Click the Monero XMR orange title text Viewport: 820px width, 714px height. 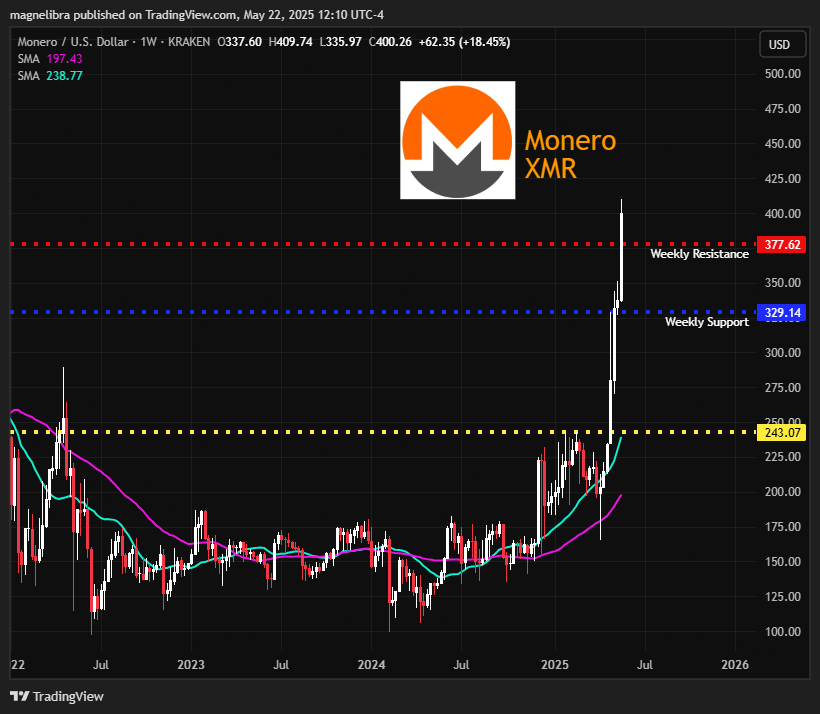coord(571,154)
